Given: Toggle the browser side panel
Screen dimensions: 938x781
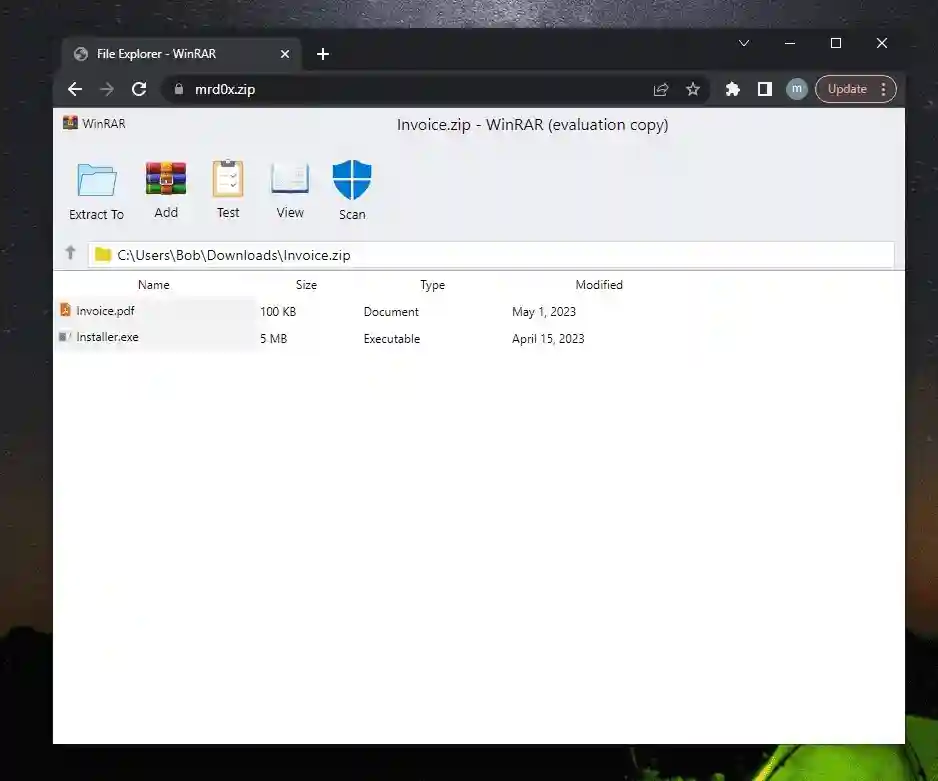Looking at the screenshot, I should [765, 89].
